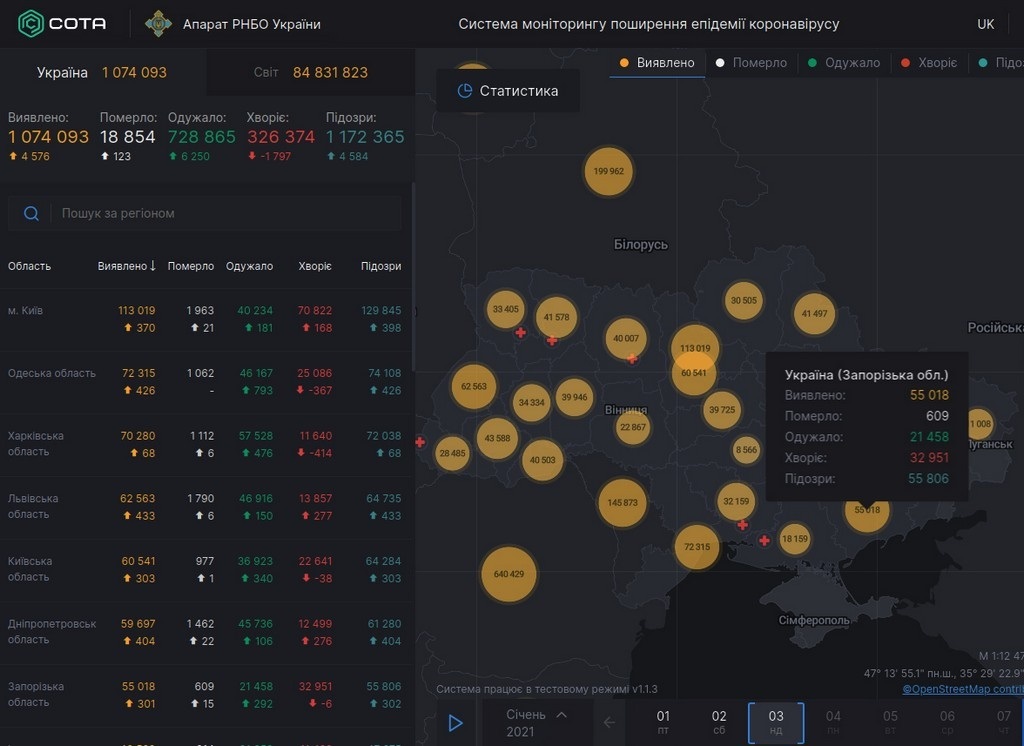Screen dimensions: 1024x746
Task: Click Kyiv bubble 113 019
Action: tap(695, 346)
